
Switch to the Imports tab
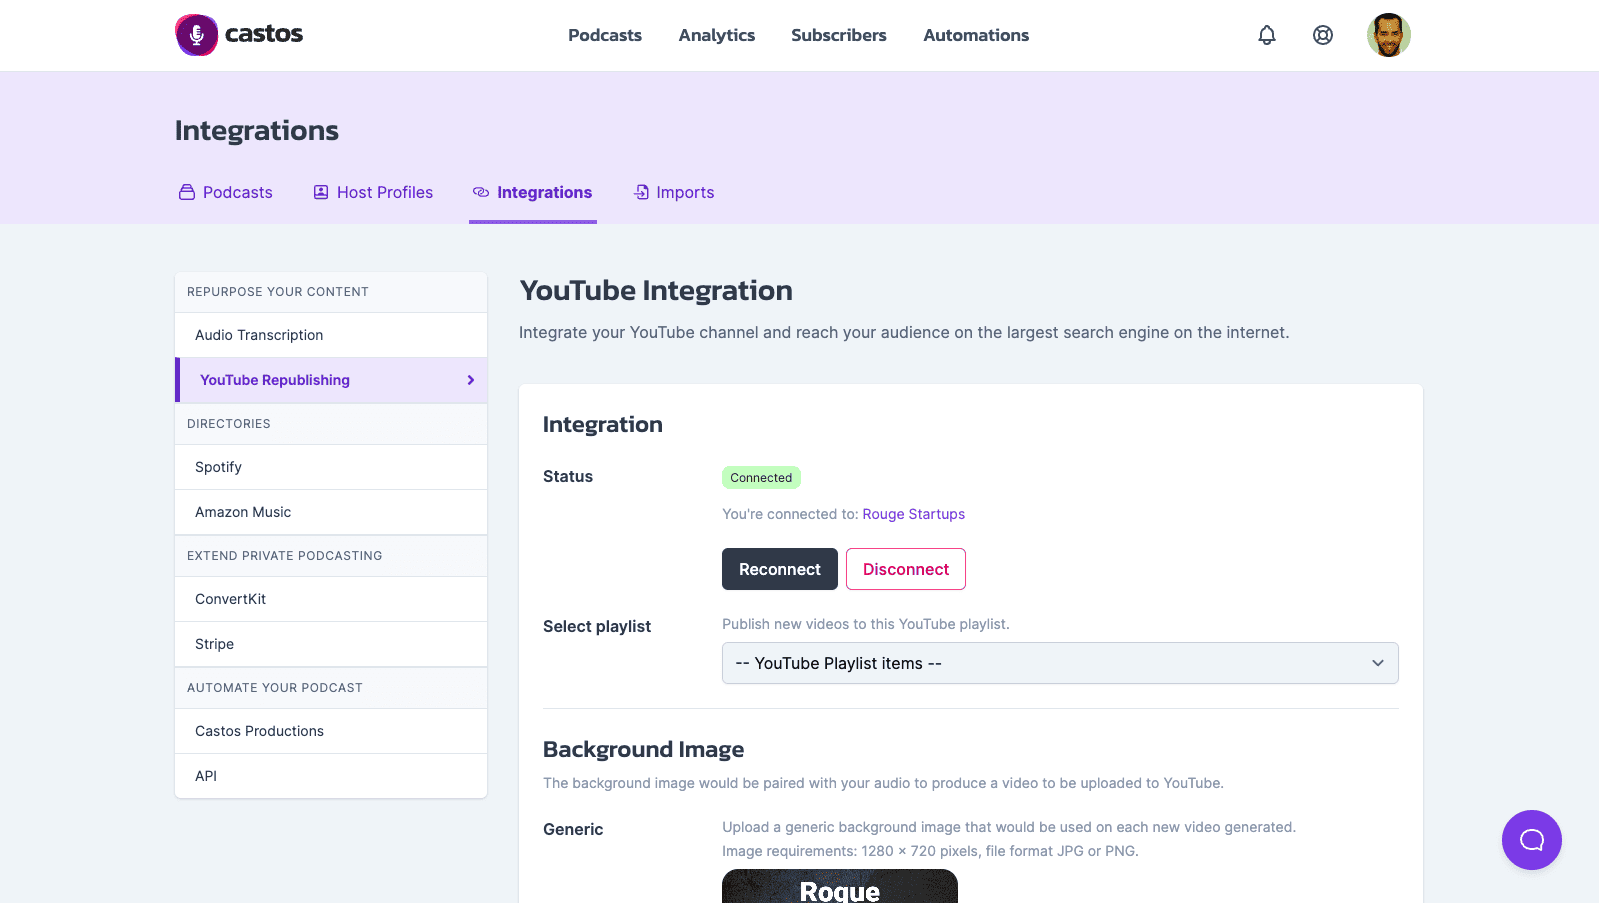pyautogui.click(x=675, y=192)
